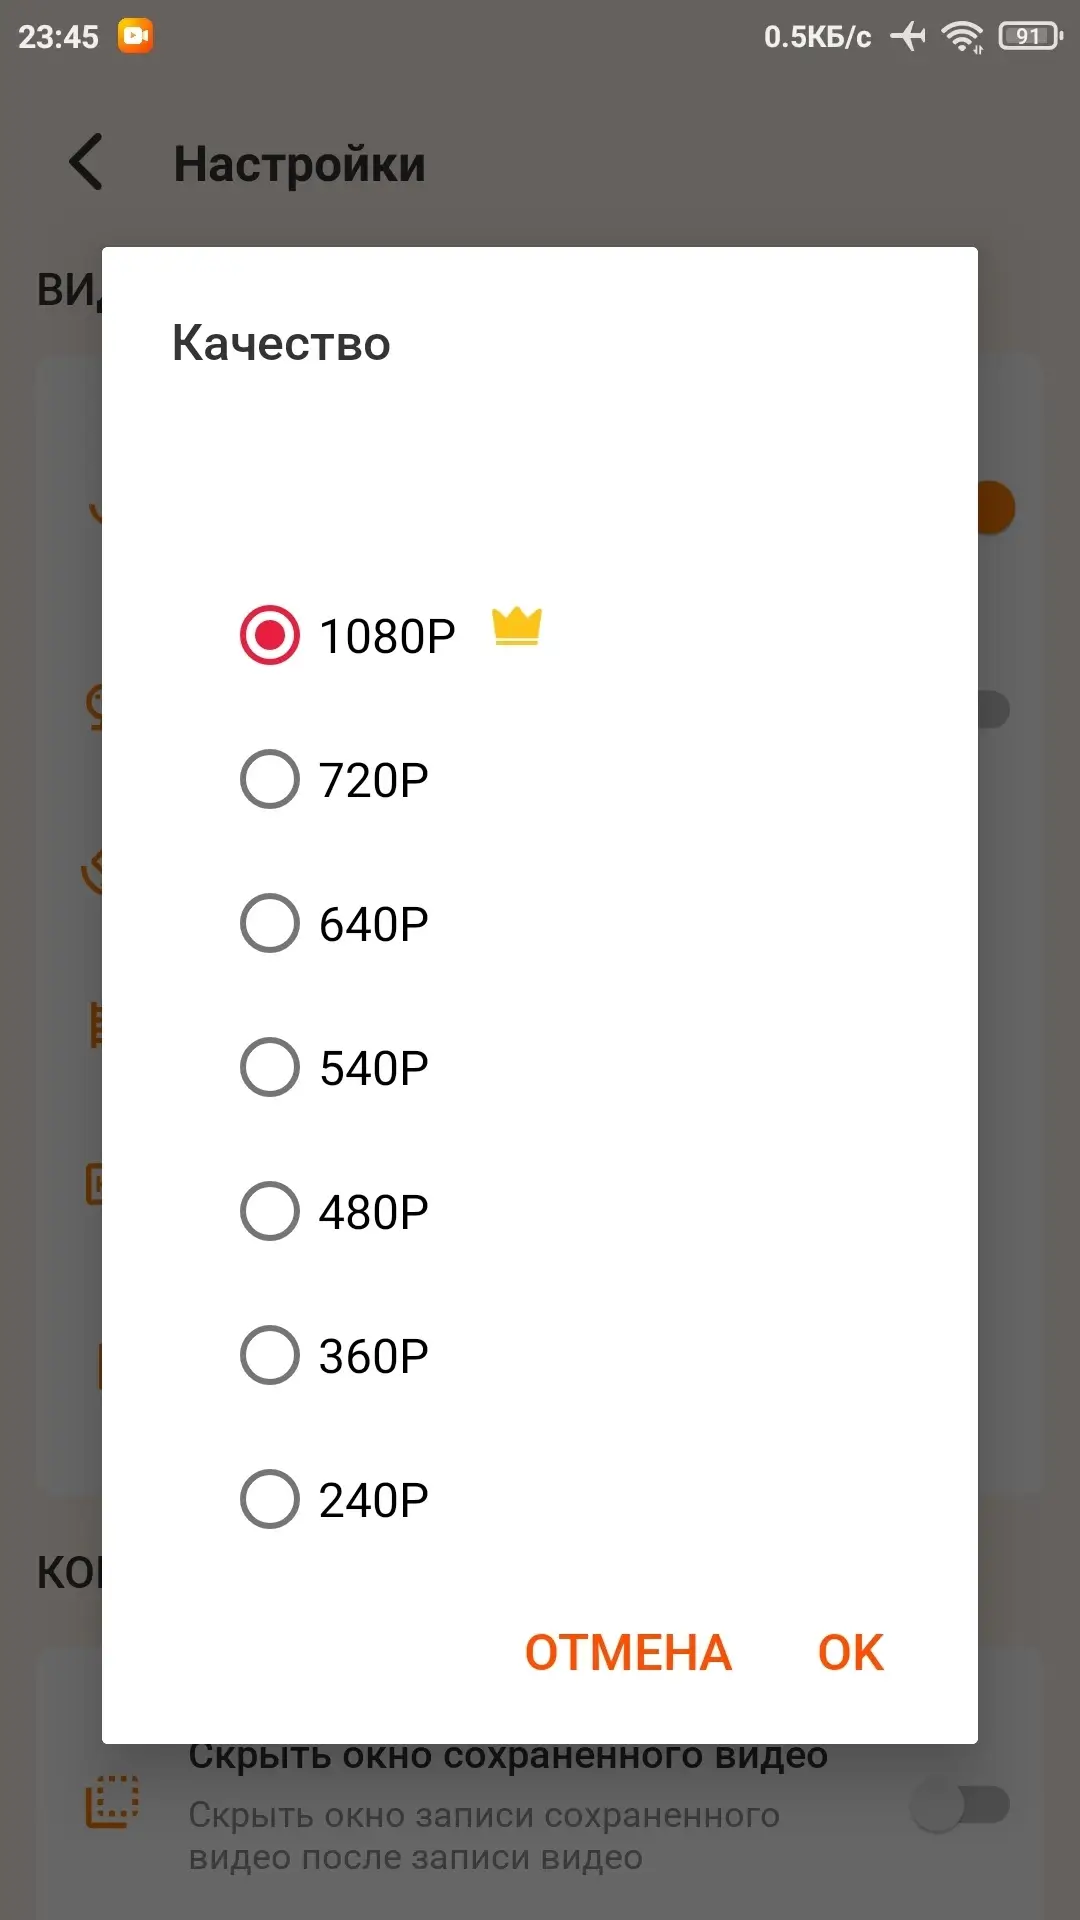
Task: Confirm quality selection with OK
Action: point(851,1653)
